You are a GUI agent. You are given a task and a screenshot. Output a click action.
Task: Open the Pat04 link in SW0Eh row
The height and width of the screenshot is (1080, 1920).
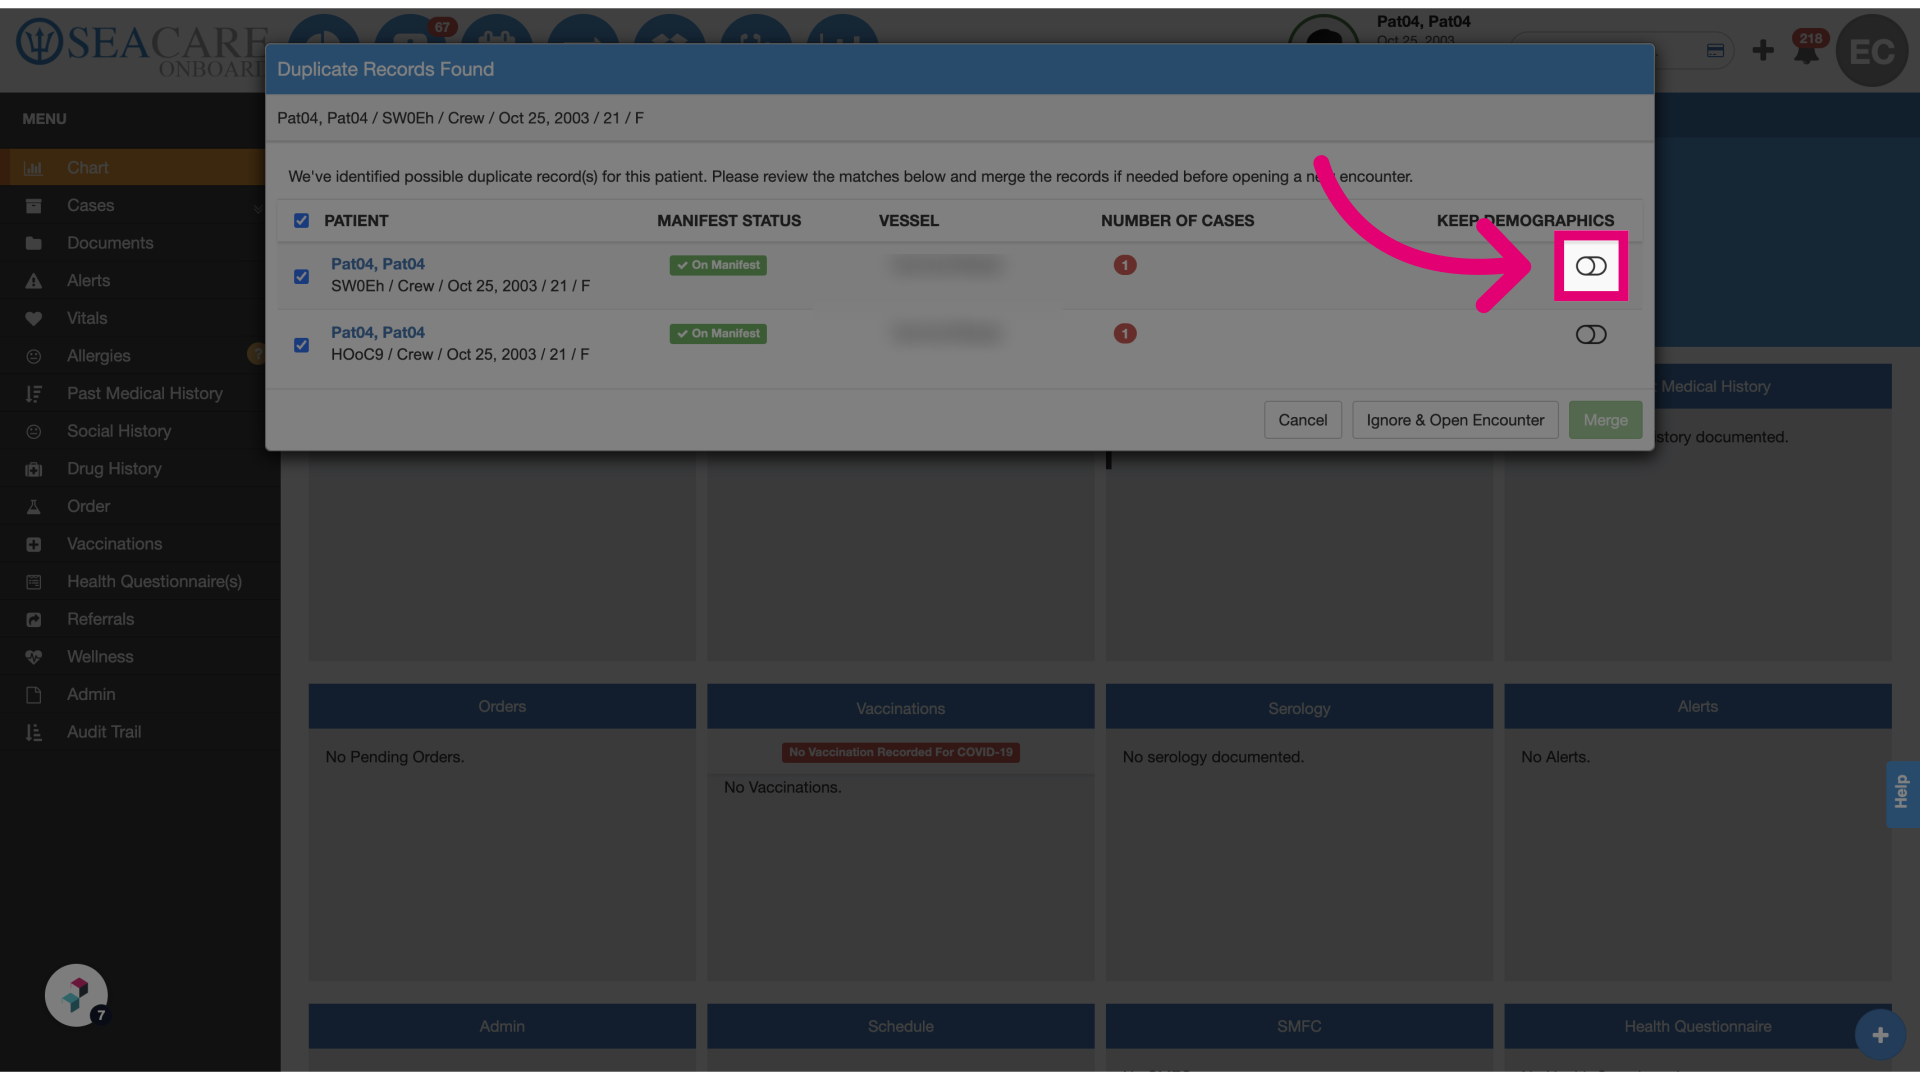[378, 264]
